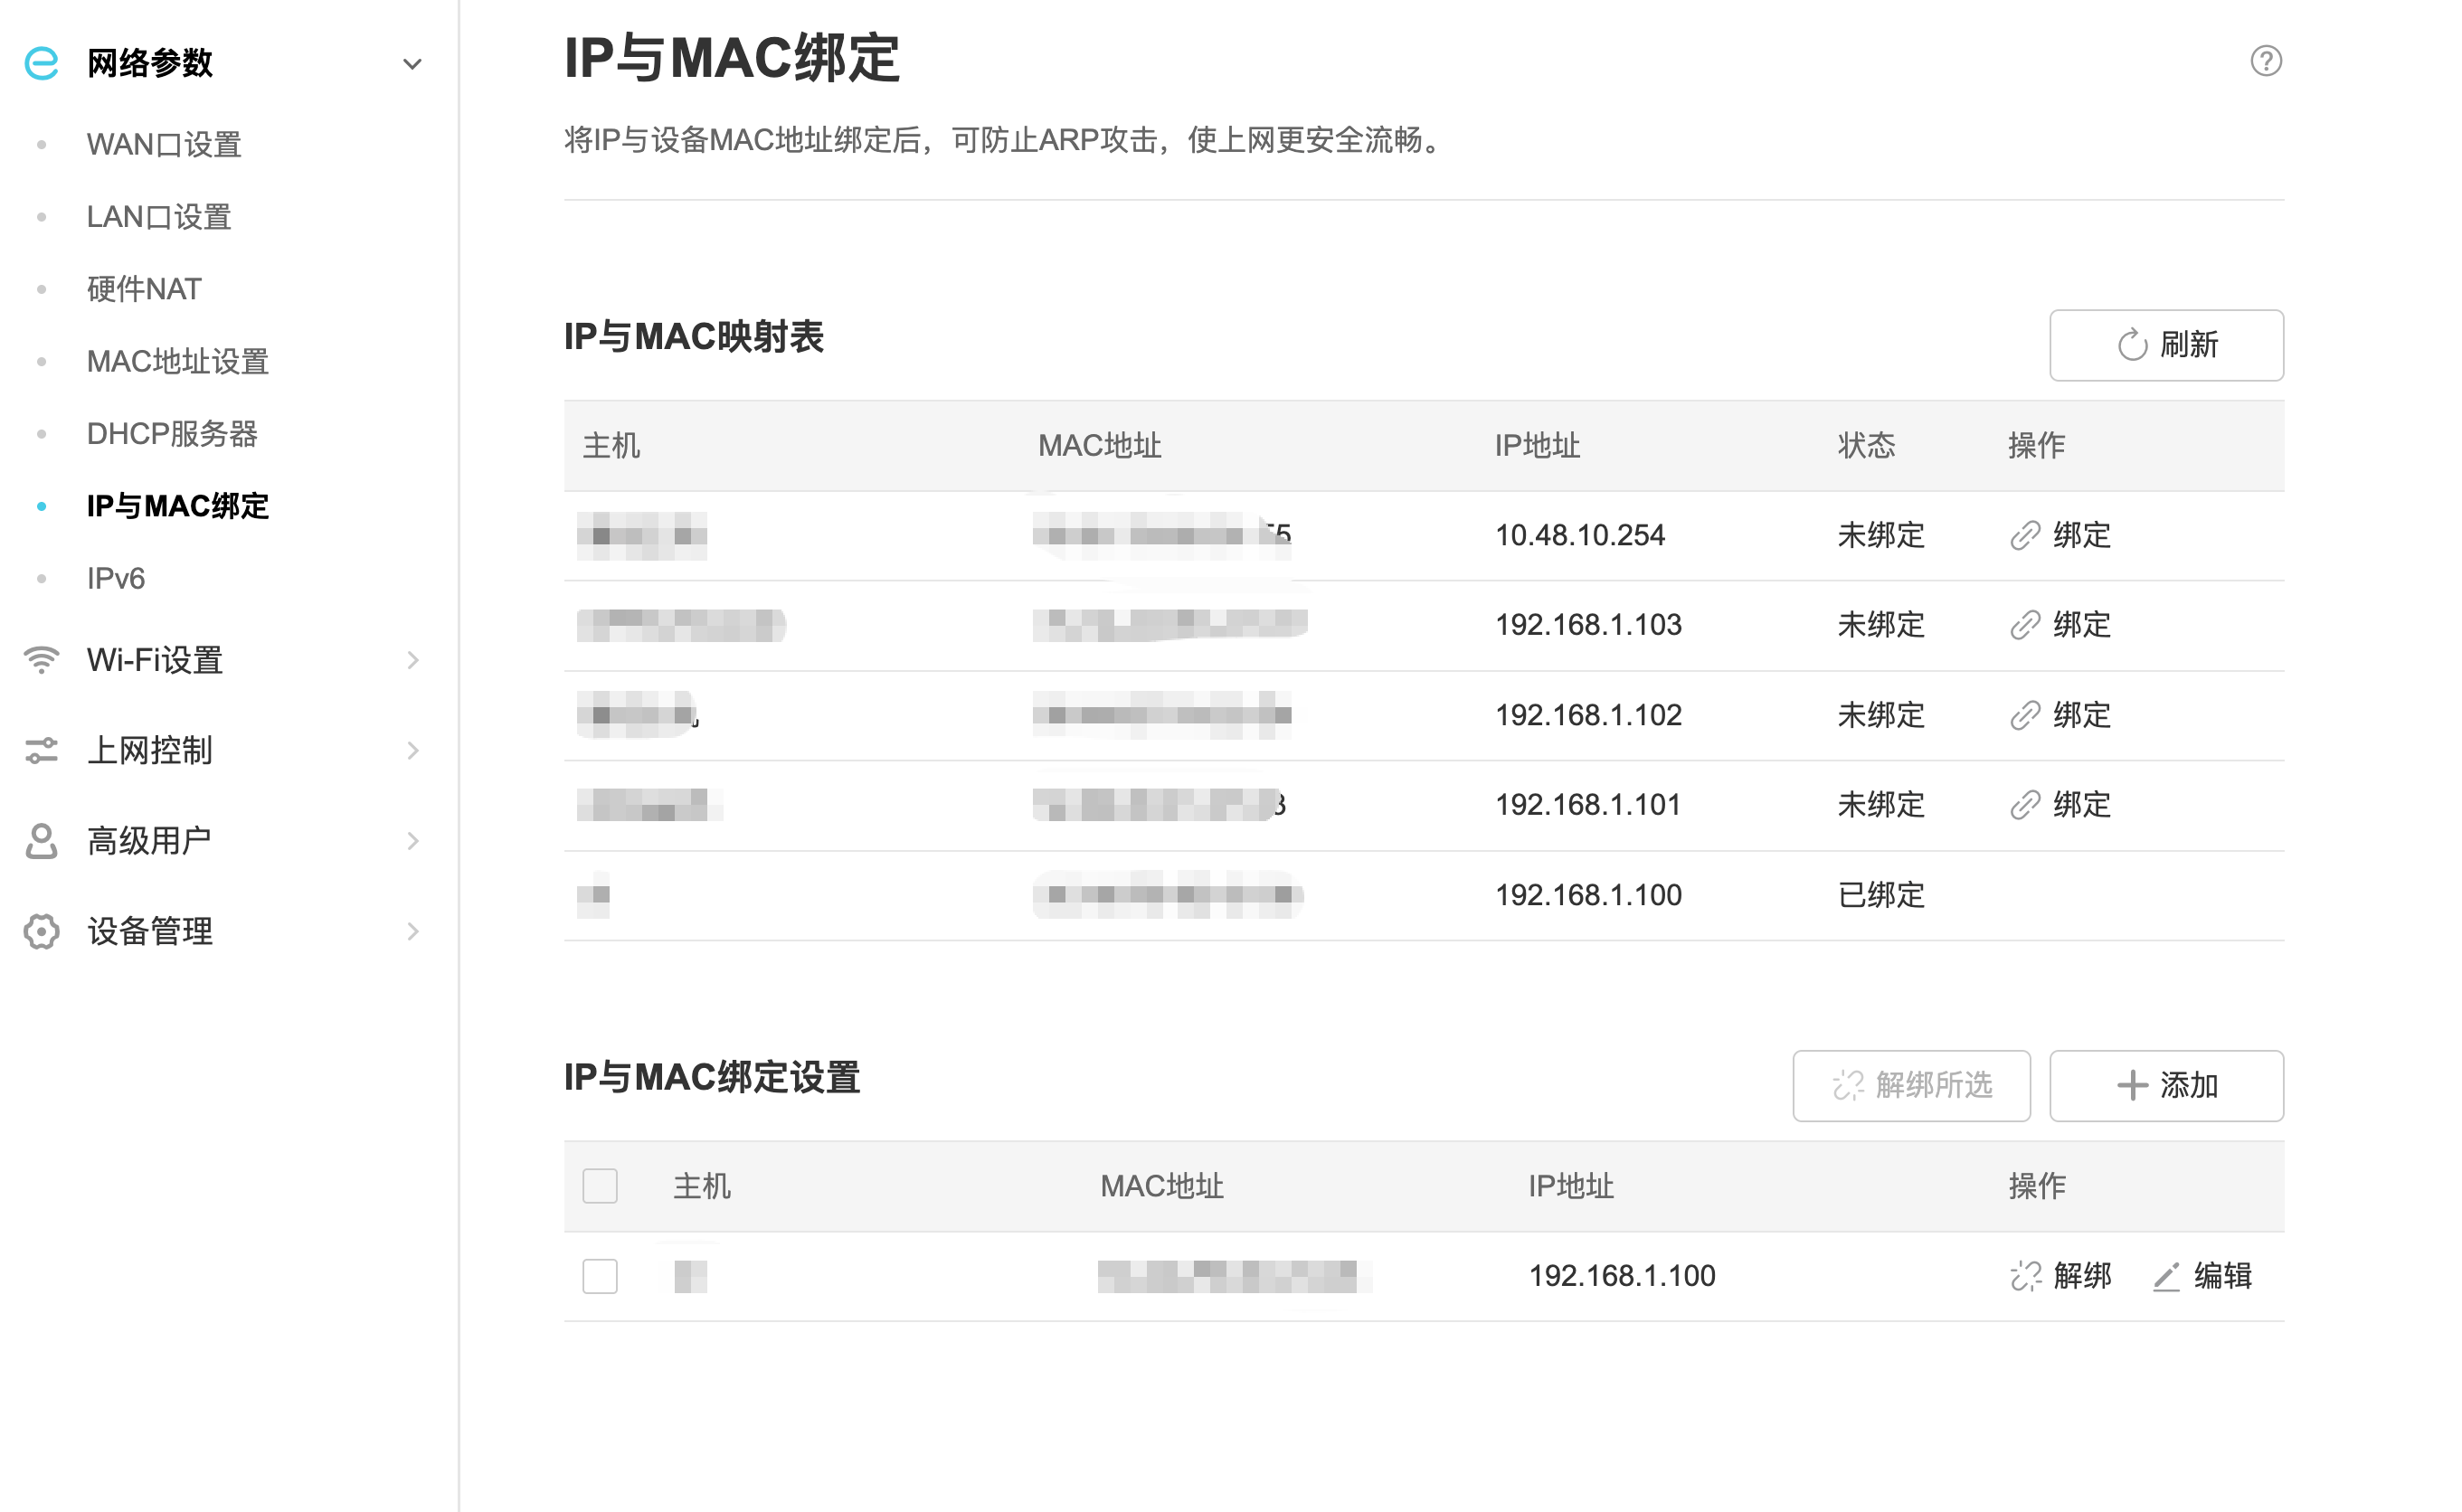The height and width of the screenshot is (1512, 2462).
Task: Click 192.168.1.100 in binding settings table
Action: click(x=1622, y=1276)
